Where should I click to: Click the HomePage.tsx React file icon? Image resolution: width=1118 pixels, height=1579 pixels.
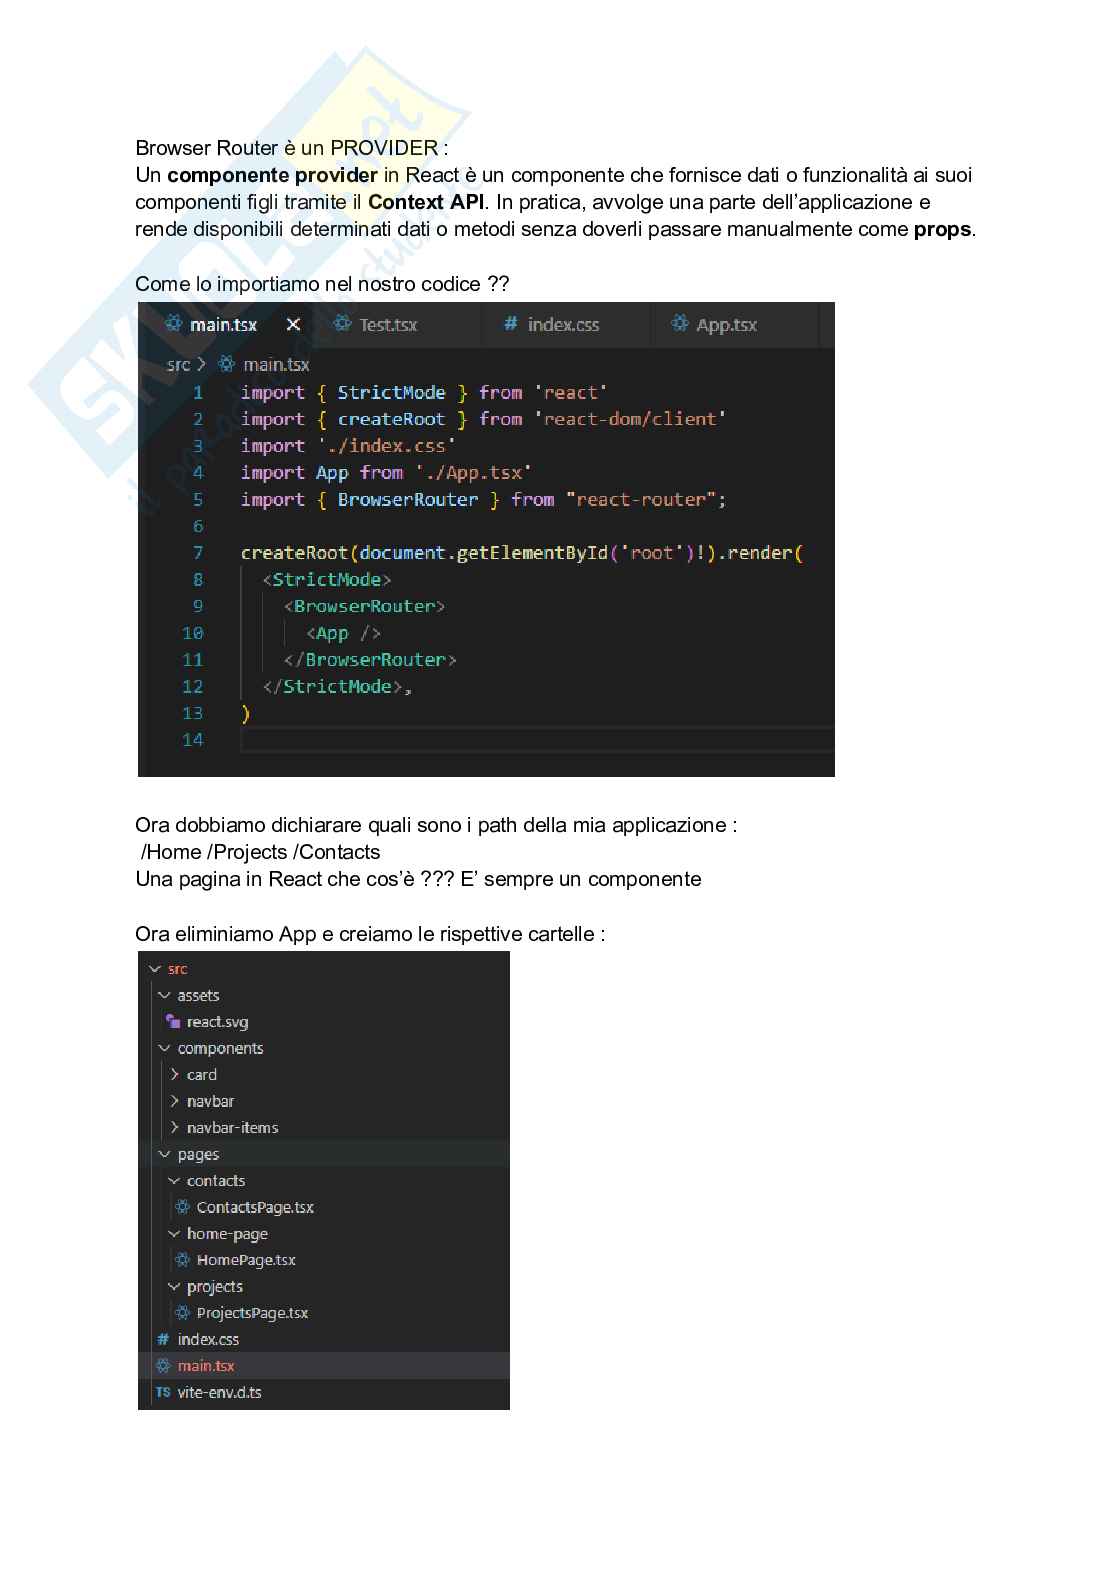[x=182, y=1260]
